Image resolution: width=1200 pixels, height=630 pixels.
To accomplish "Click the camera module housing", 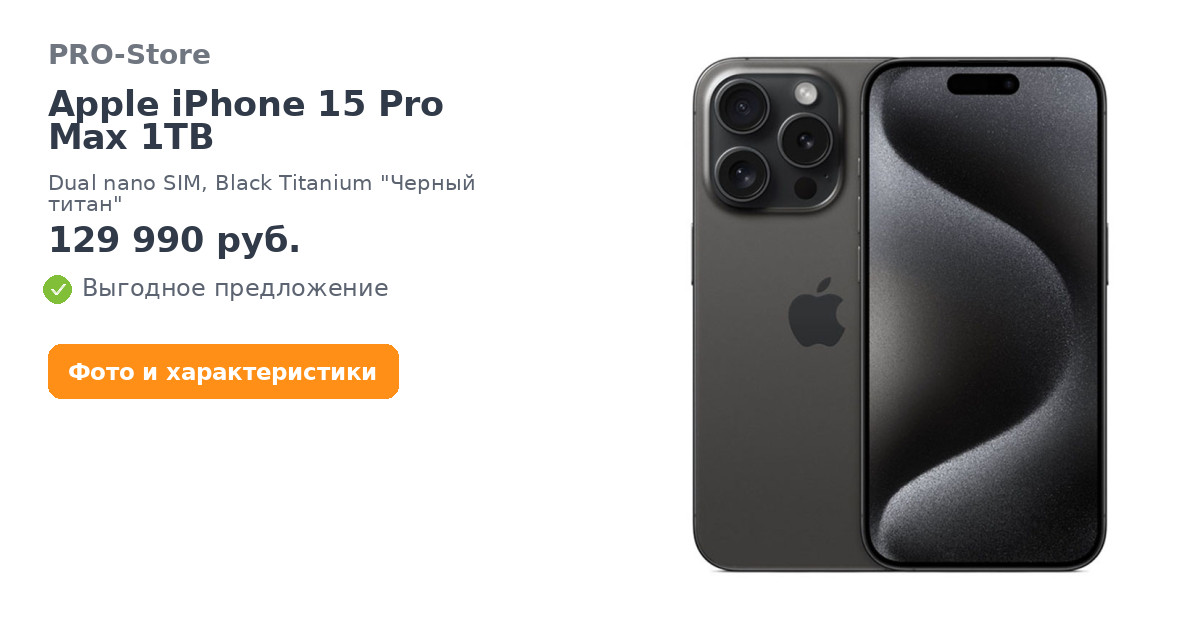I will pyautogui.click(x=773, y=140).
